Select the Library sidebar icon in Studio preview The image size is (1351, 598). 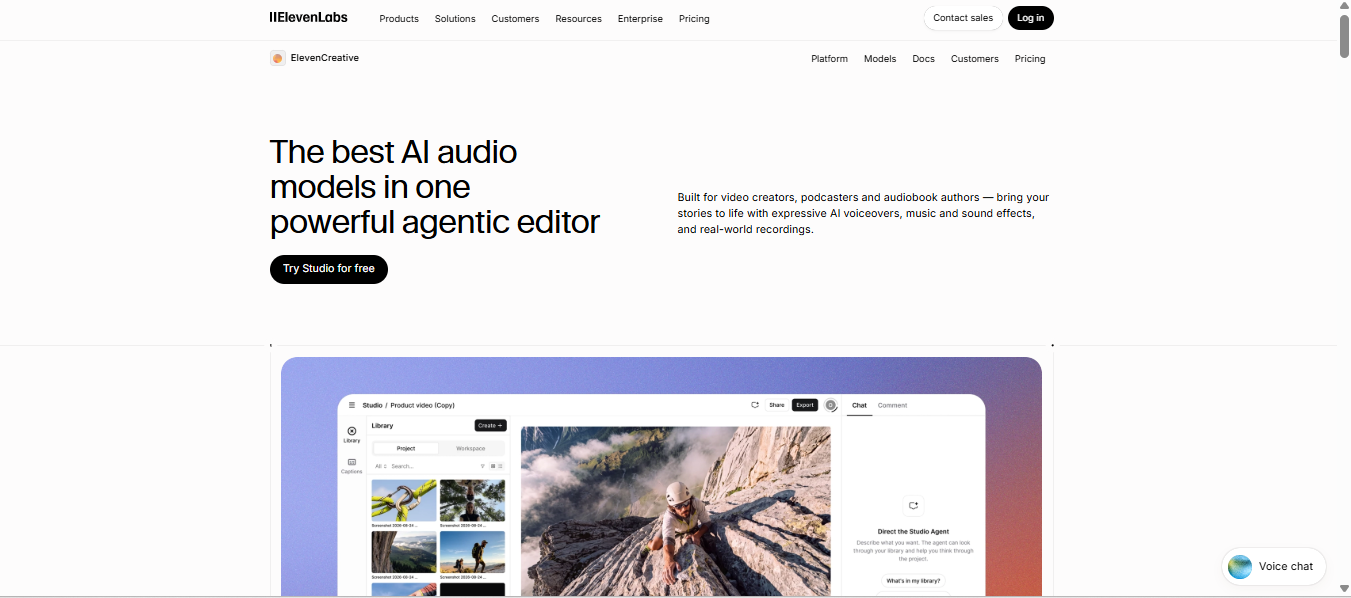click(x=352, y=434)
